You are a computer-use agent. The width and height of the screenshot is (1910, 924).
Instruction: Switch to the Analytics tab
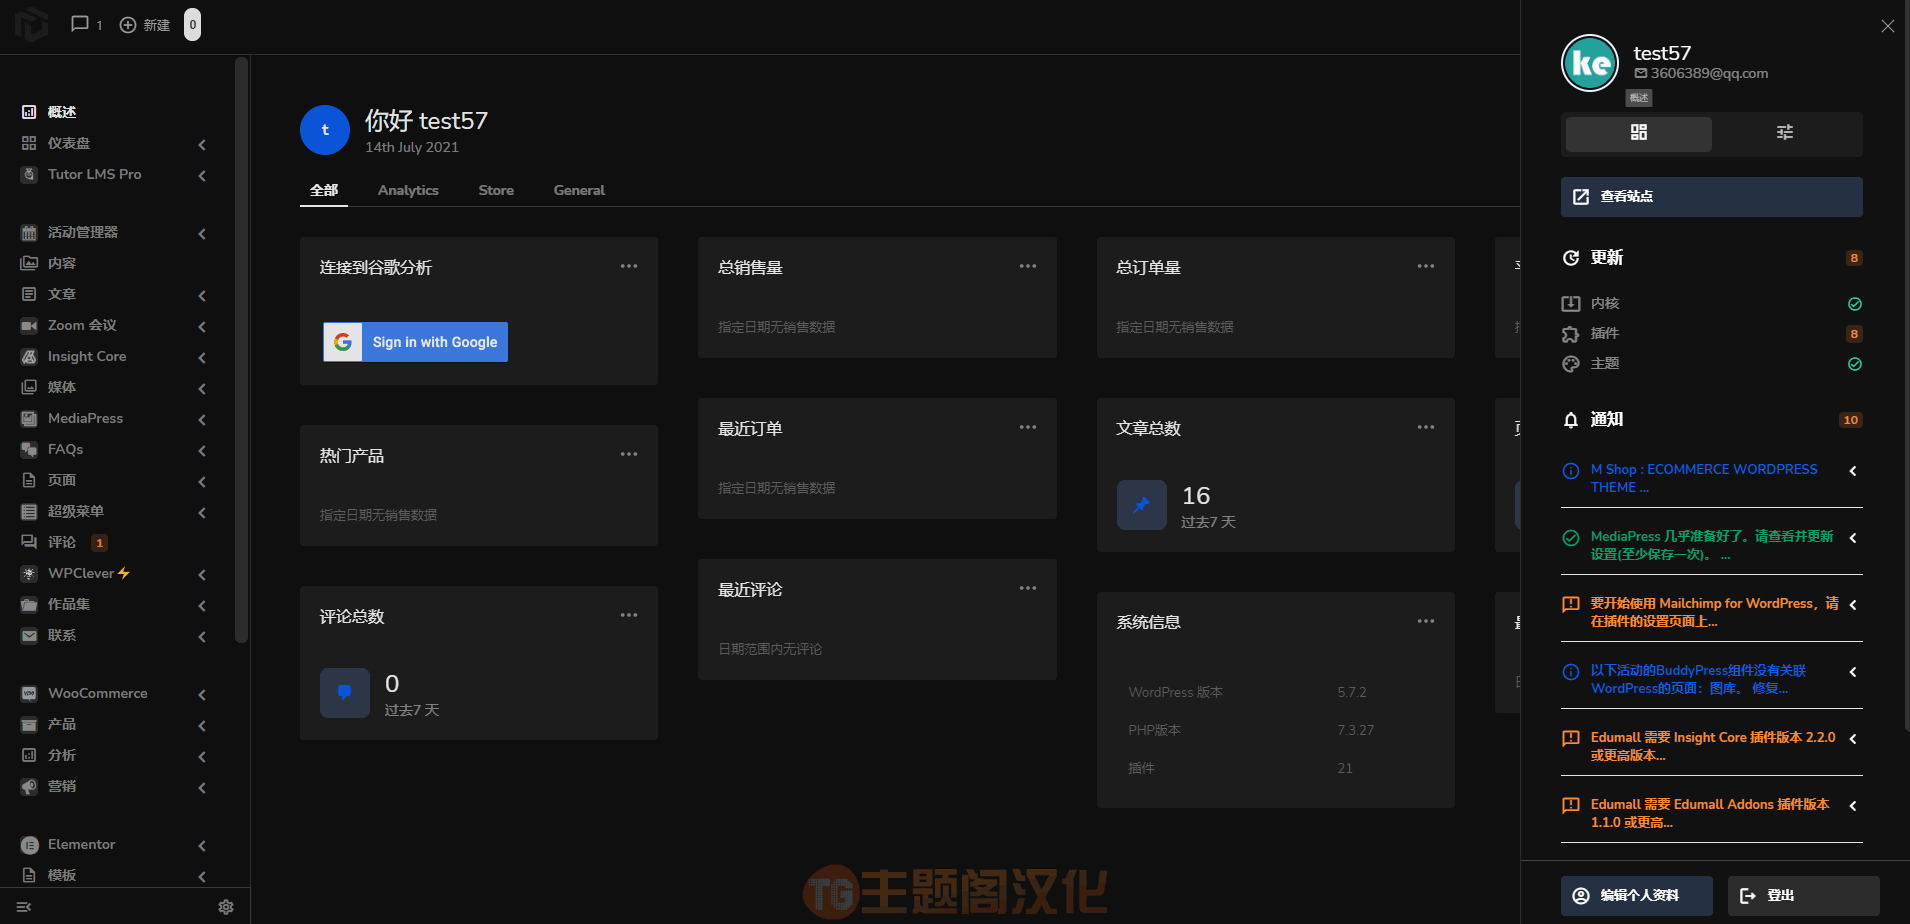(x=408, y=190)
